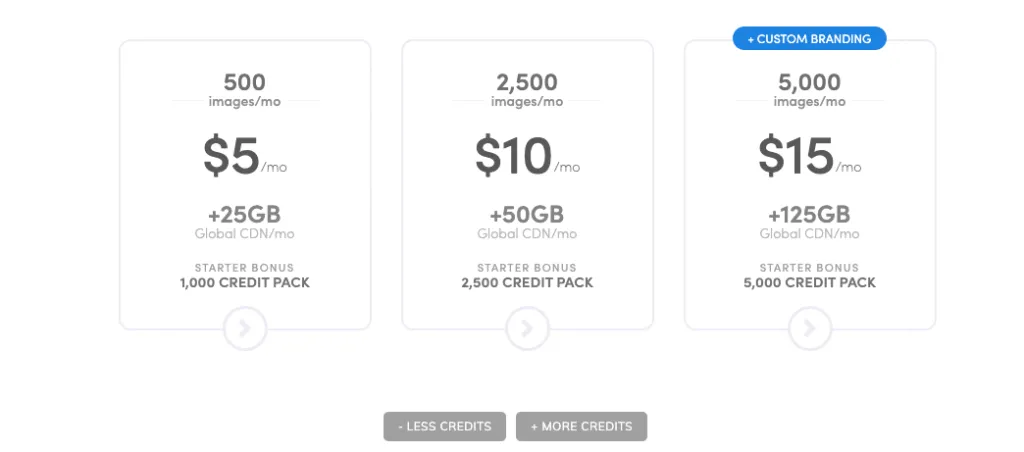Select the 2,500 images/mo plan heading
Viewport: 1024px width, 452px height.
tap(527, 89)
